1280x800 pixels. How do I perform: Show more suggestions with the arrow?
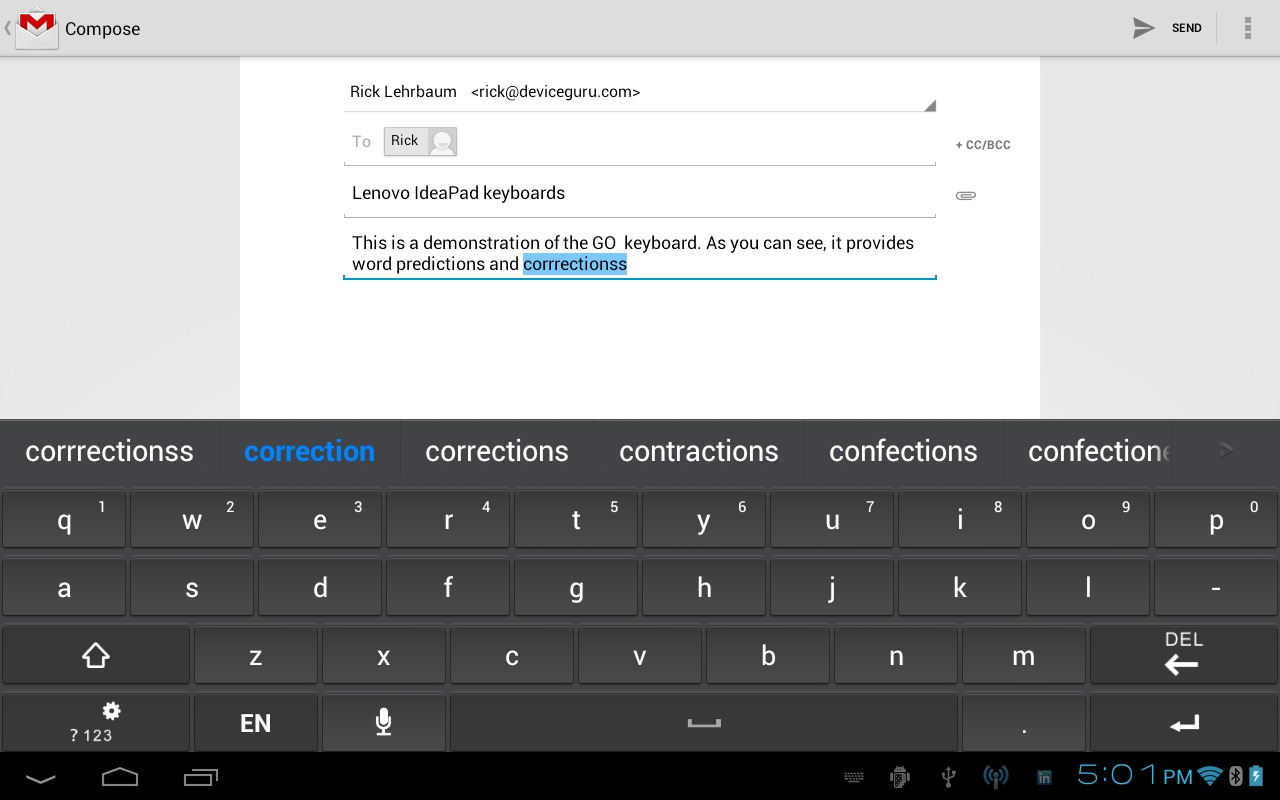pos(1227,451)
